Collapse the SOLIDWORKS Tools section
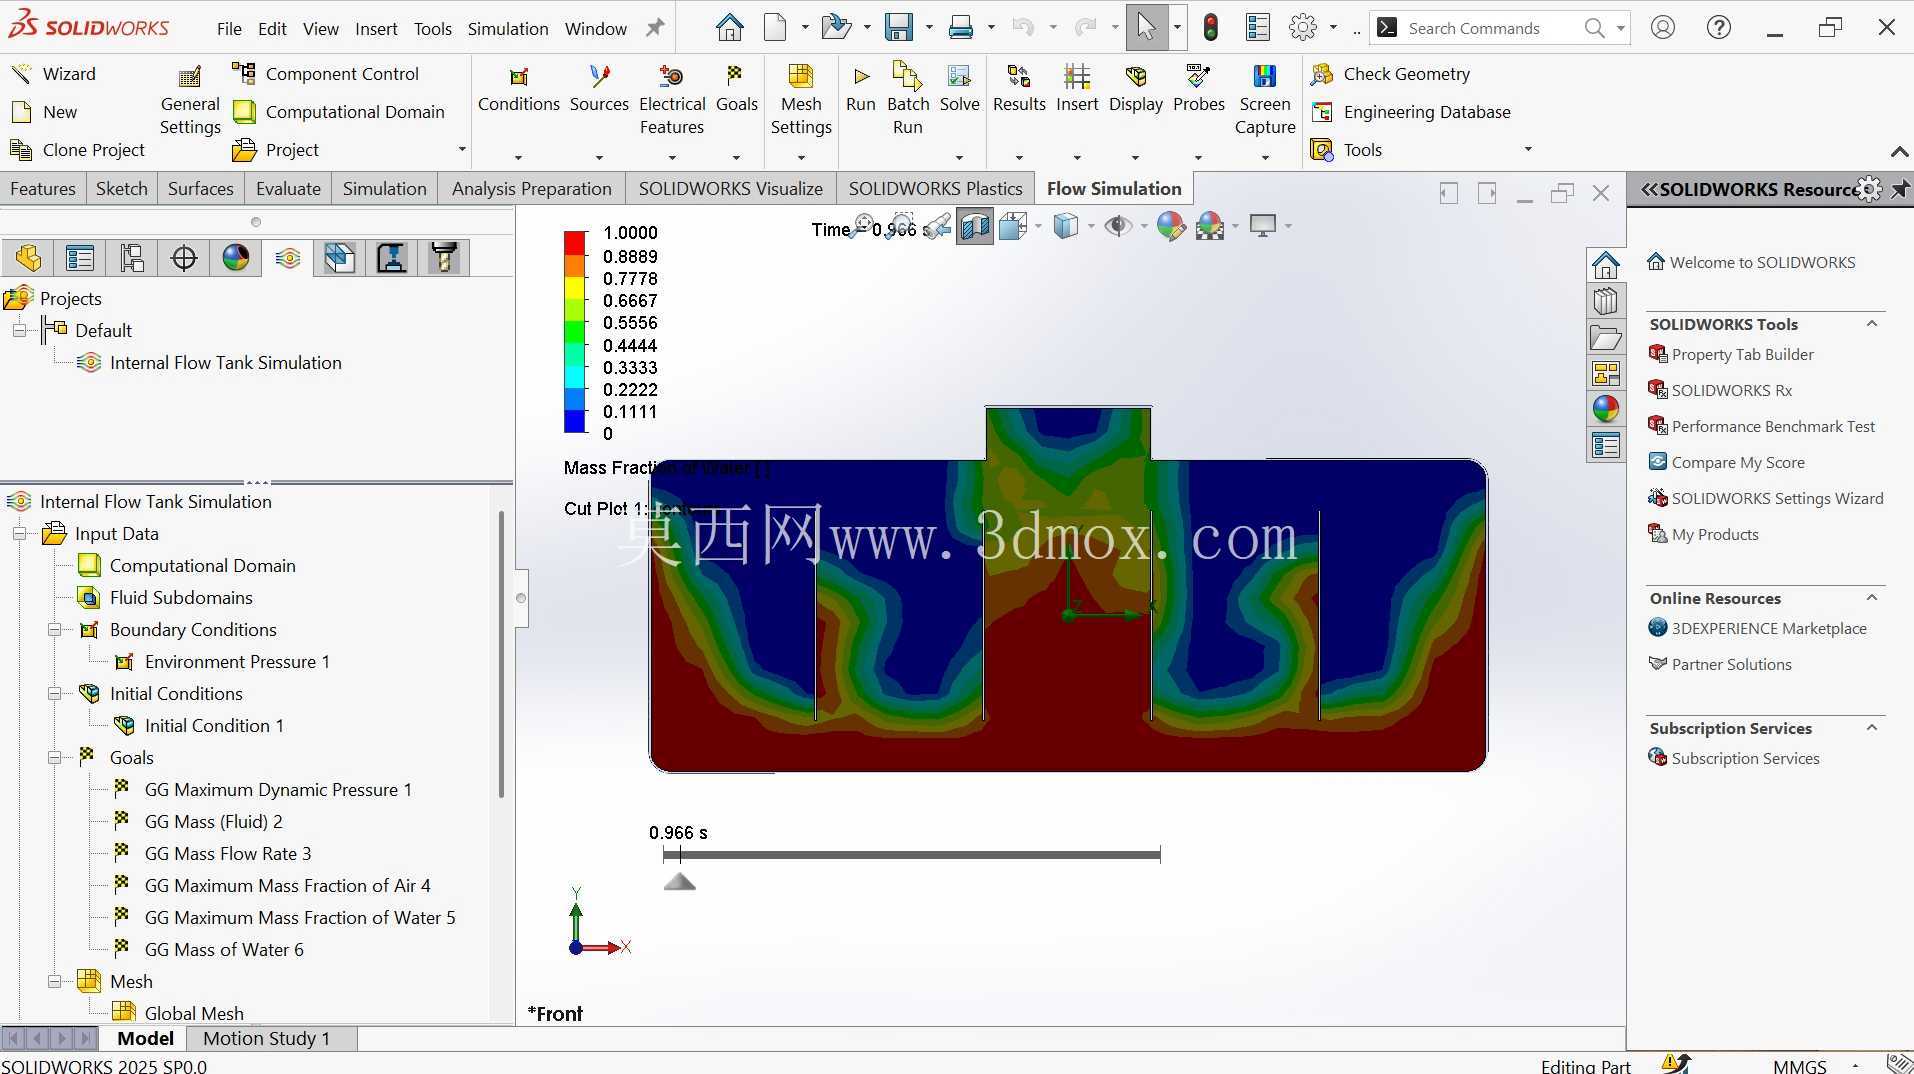 click(x=1872, y=324)
